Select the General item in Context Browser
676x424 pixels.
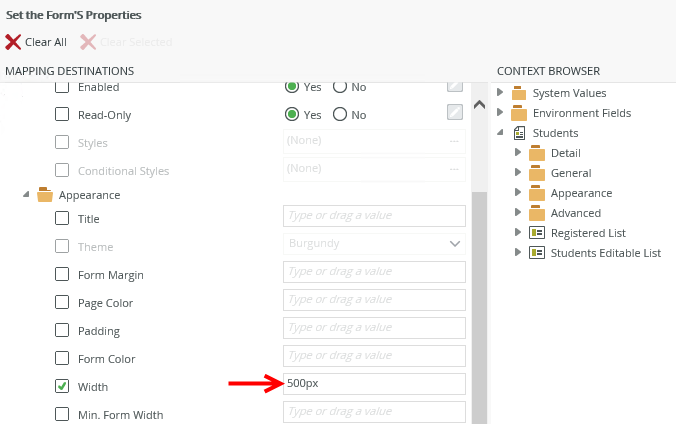point(570,173)
